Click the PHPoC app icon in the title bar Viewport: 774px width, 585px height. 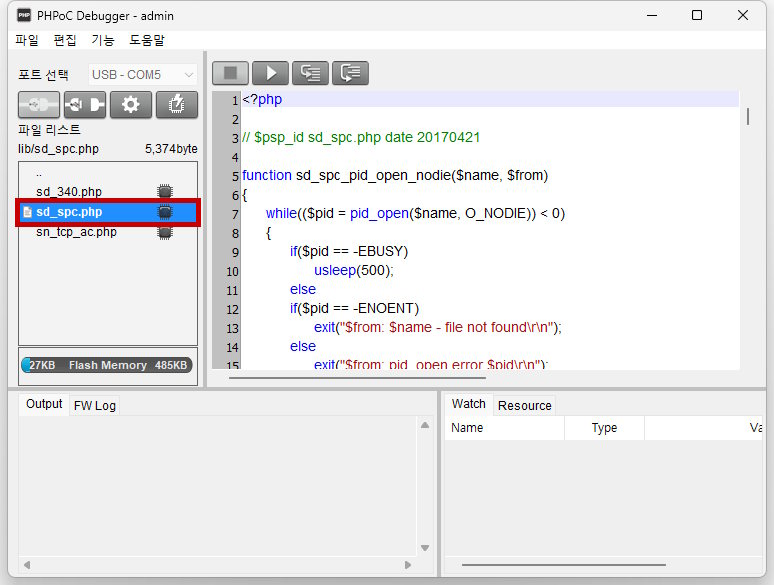[24, 15]
